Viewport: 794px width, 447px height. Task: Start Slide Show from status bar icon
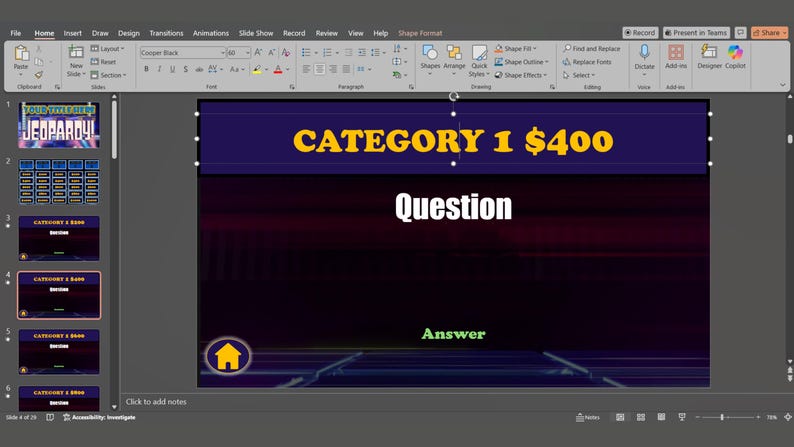pyautogui.click(x=682, y=417)
